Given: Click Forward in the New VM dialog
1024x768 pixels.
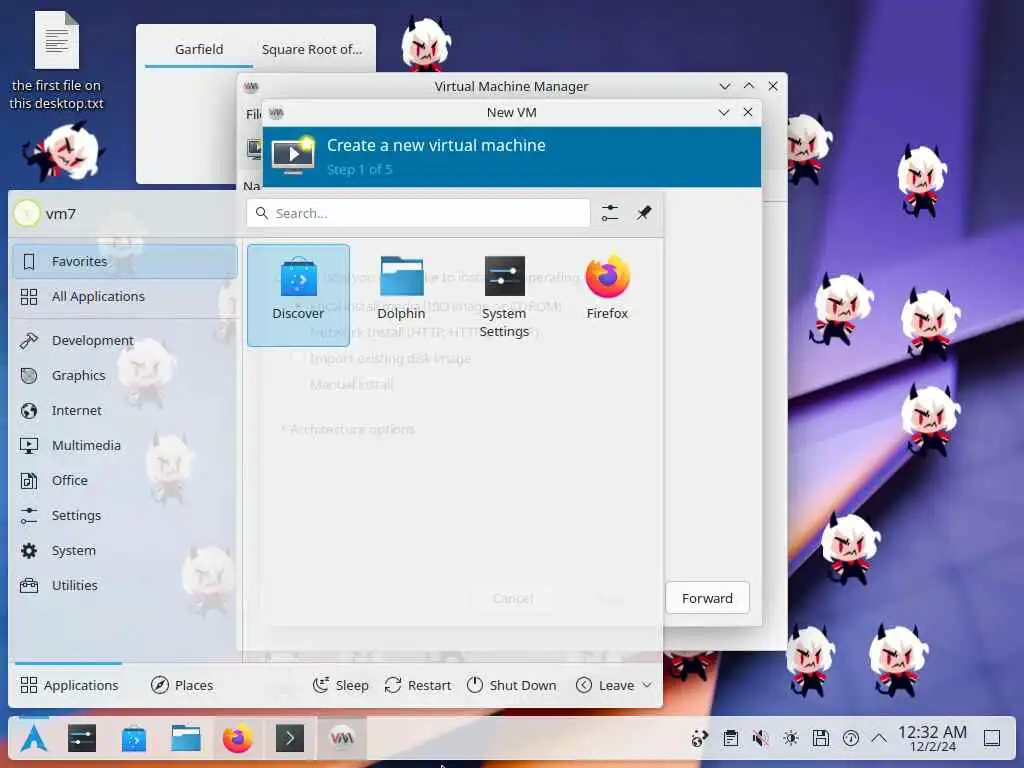Looking at the screenshot, I should (x=707, y=598).
